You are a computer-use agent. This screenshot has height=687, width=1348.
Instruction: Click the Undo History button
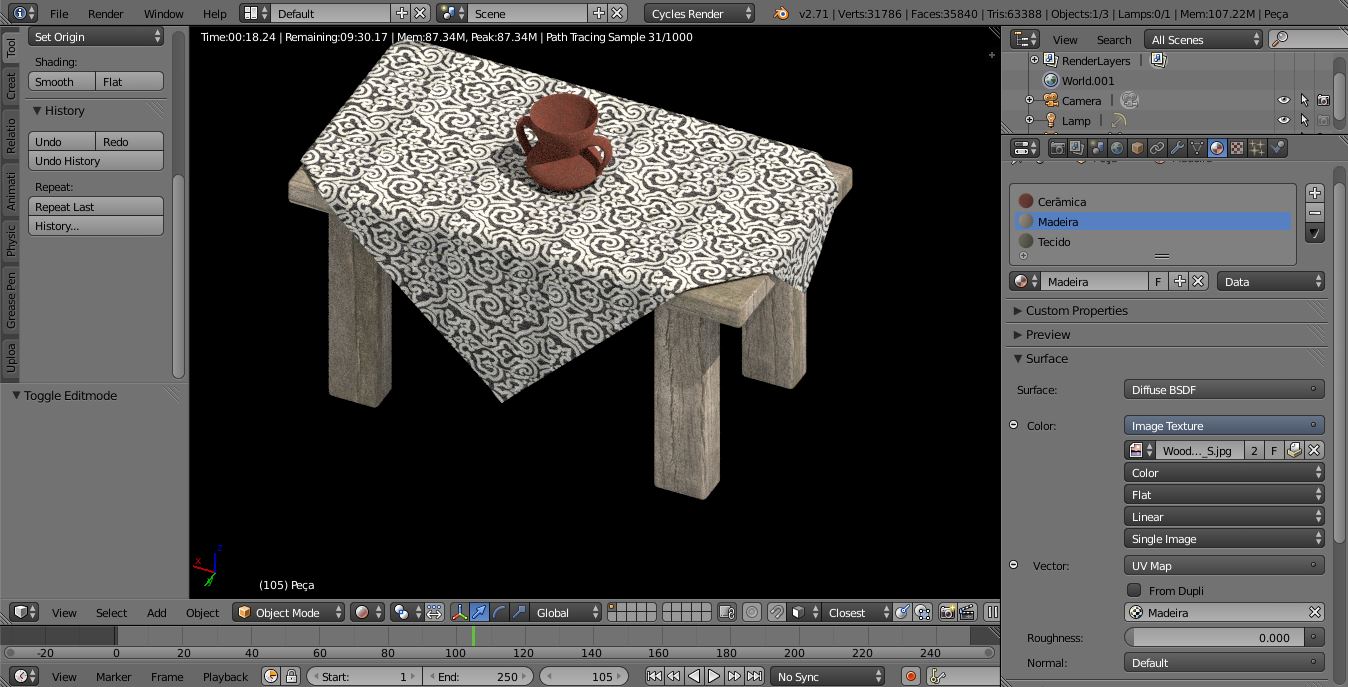[96, 160]
